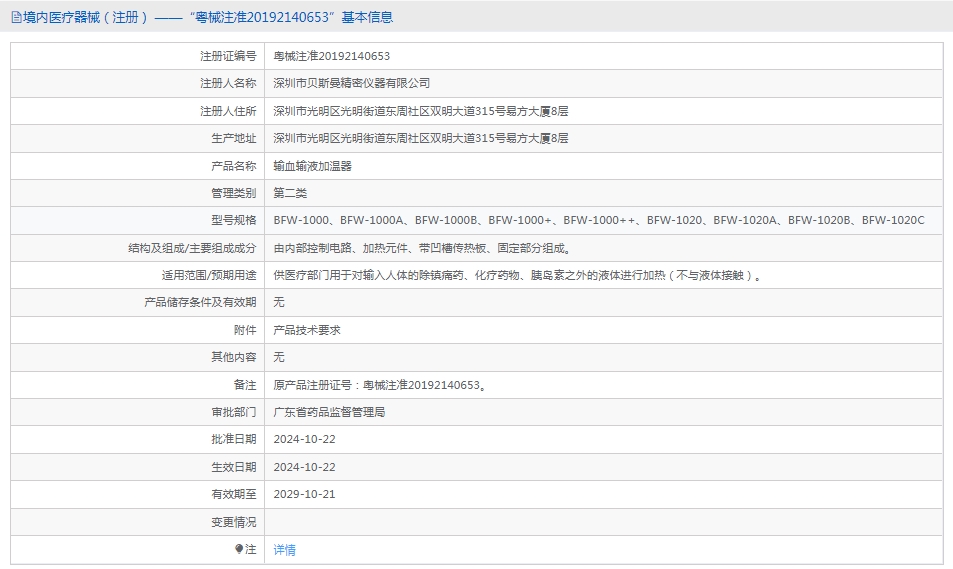Click the document icon before 境内医疗器械 title
The width and height of the screenshot is (953, 569).
16,17
